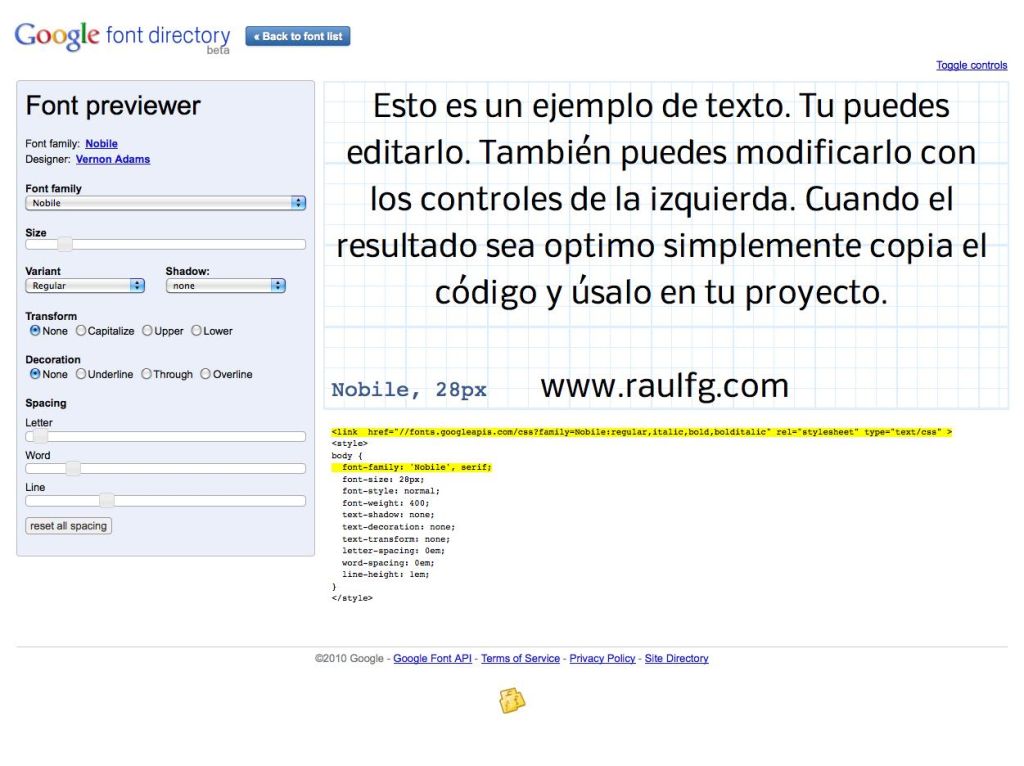
Task: Click the font-weight: 400 code line
Action: pyautogui.click(x=385, y=503)
